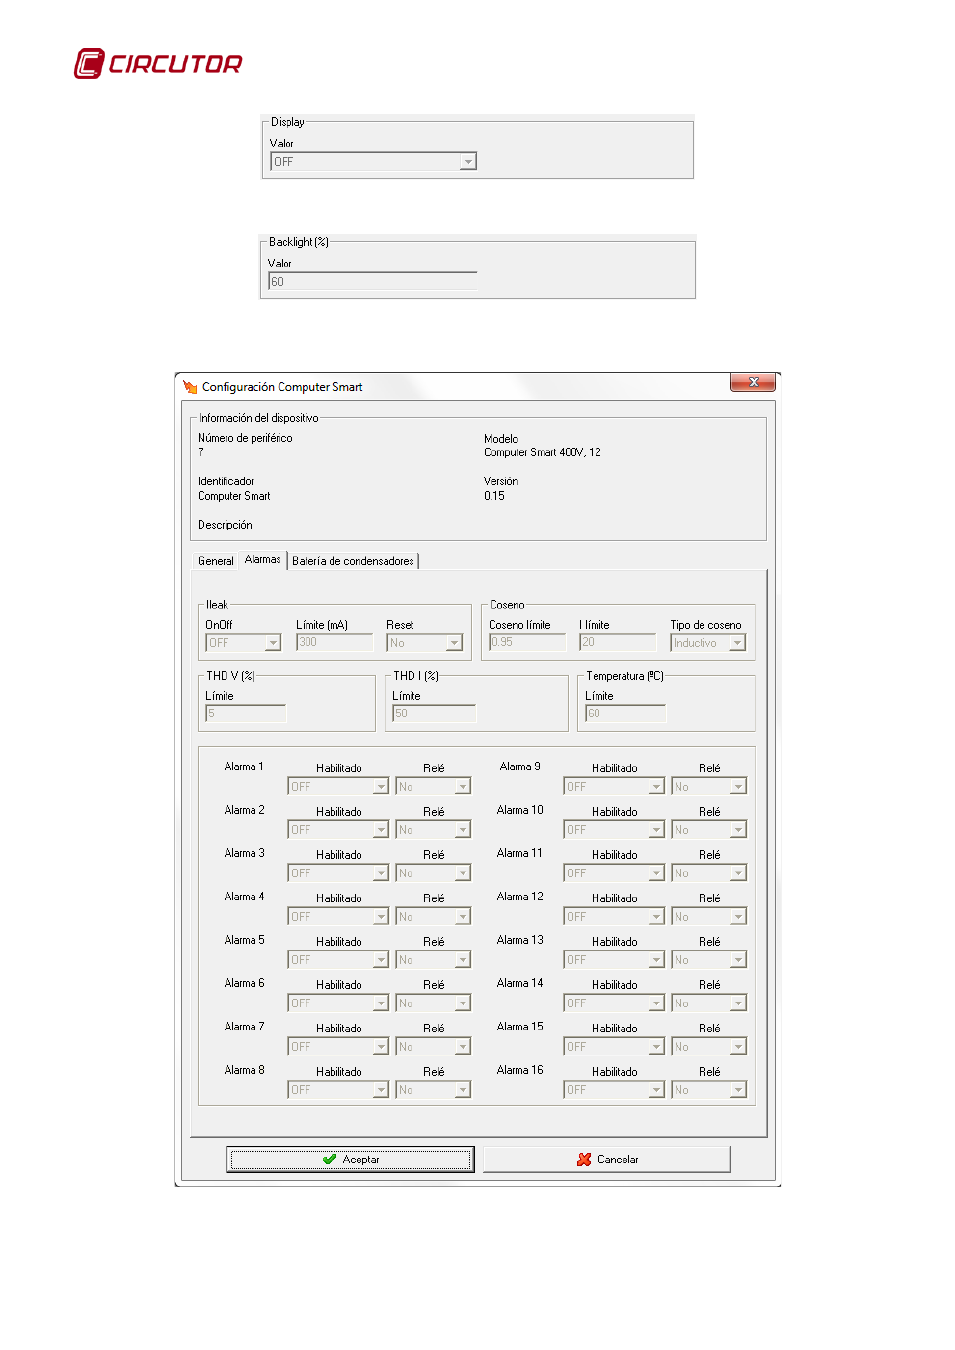Switch to the General tab

pos(216,561)
